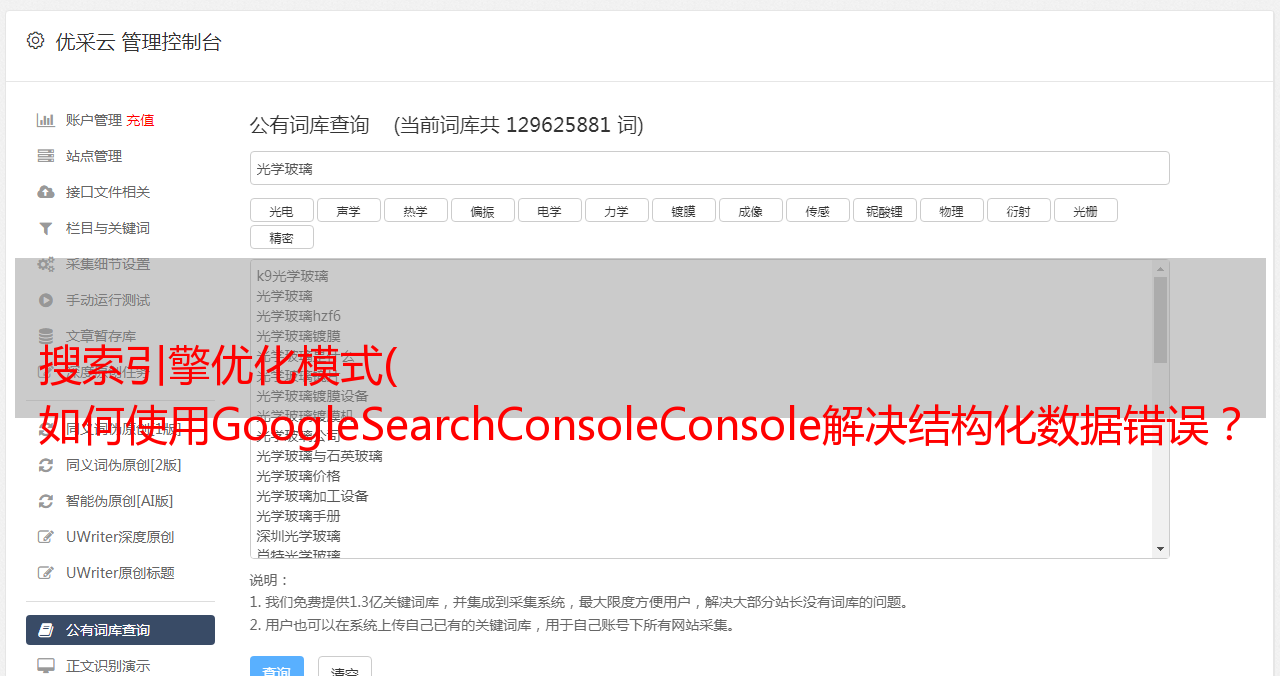Select the 偏振 tag button
Screen dimensions: 1280x676
[x=482, y=210]
